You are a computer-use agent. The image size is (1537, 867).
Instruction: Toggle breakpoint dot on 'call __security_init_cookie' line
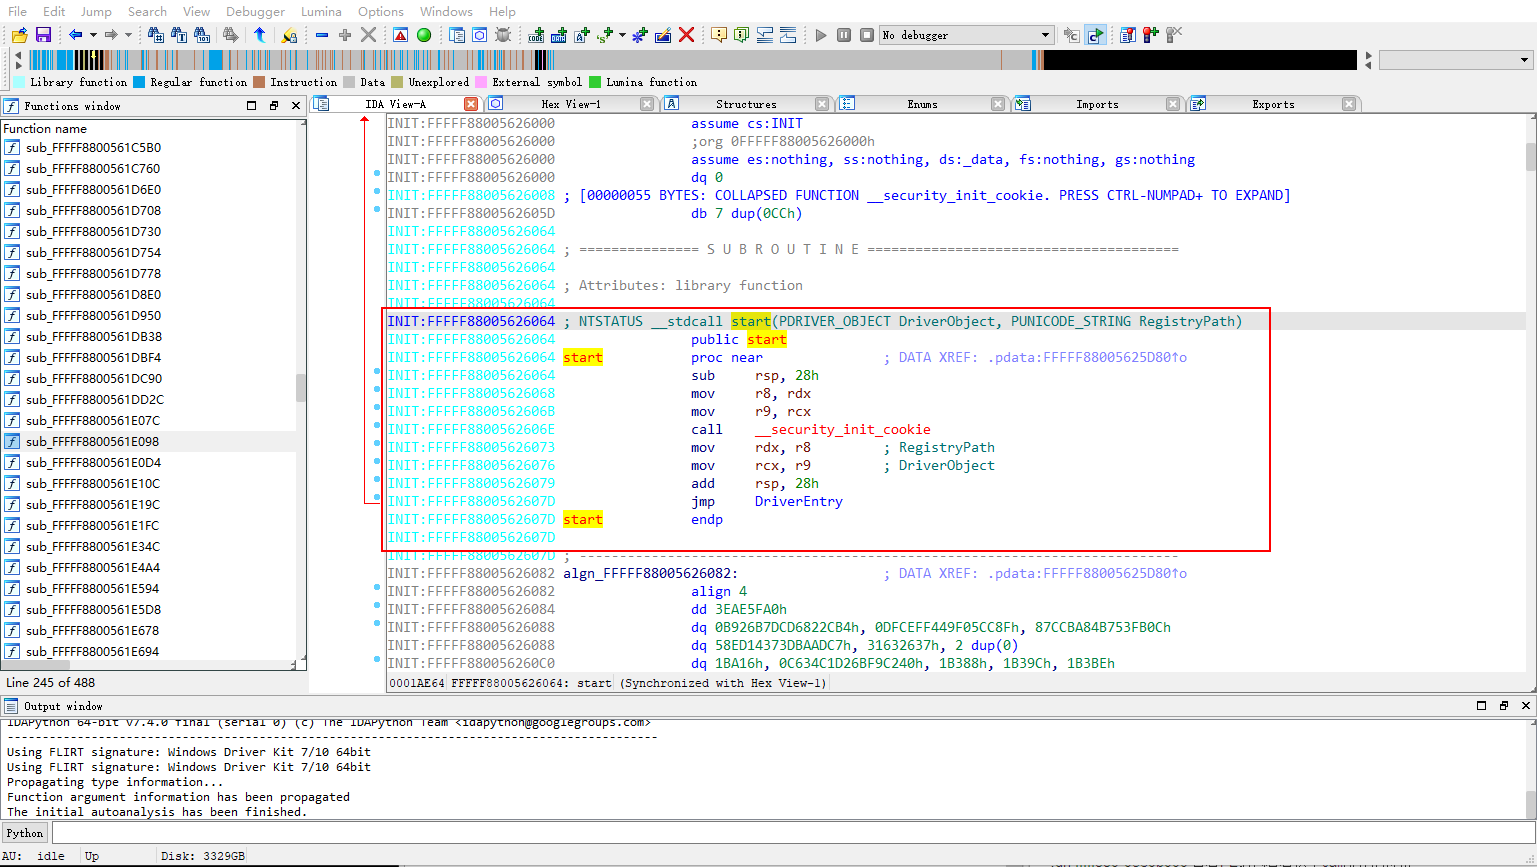(377, 426)
